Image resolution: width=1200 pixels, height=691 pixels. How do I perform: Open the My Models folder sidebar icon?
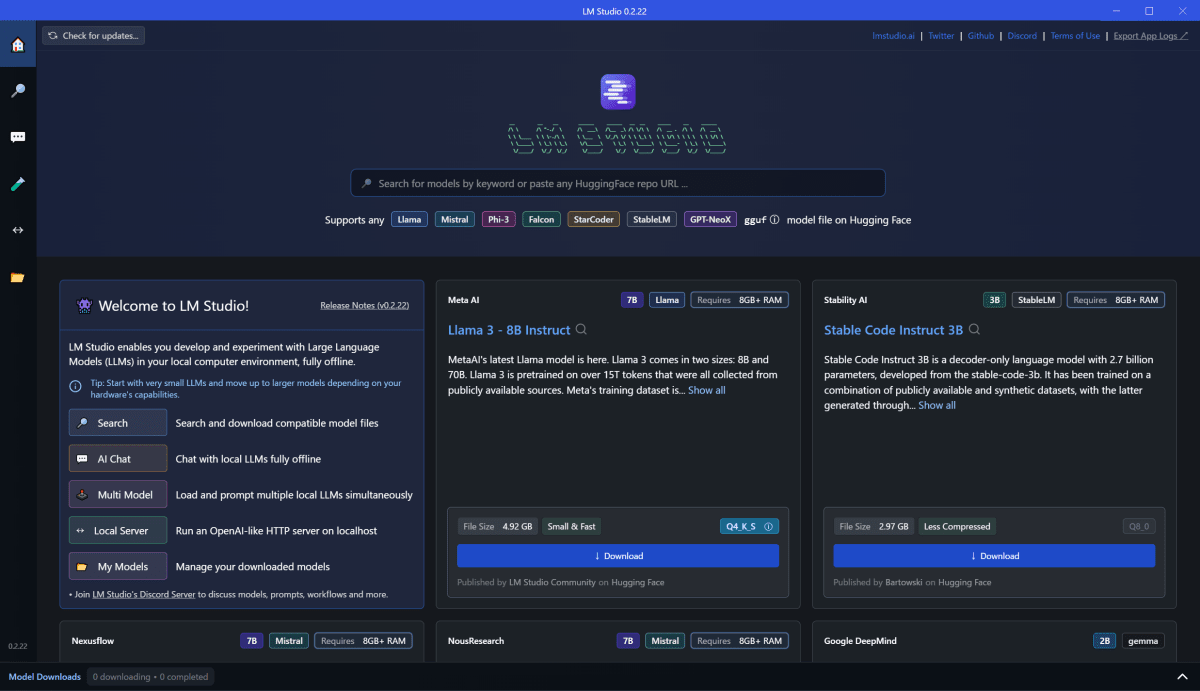tap(17, 277)
